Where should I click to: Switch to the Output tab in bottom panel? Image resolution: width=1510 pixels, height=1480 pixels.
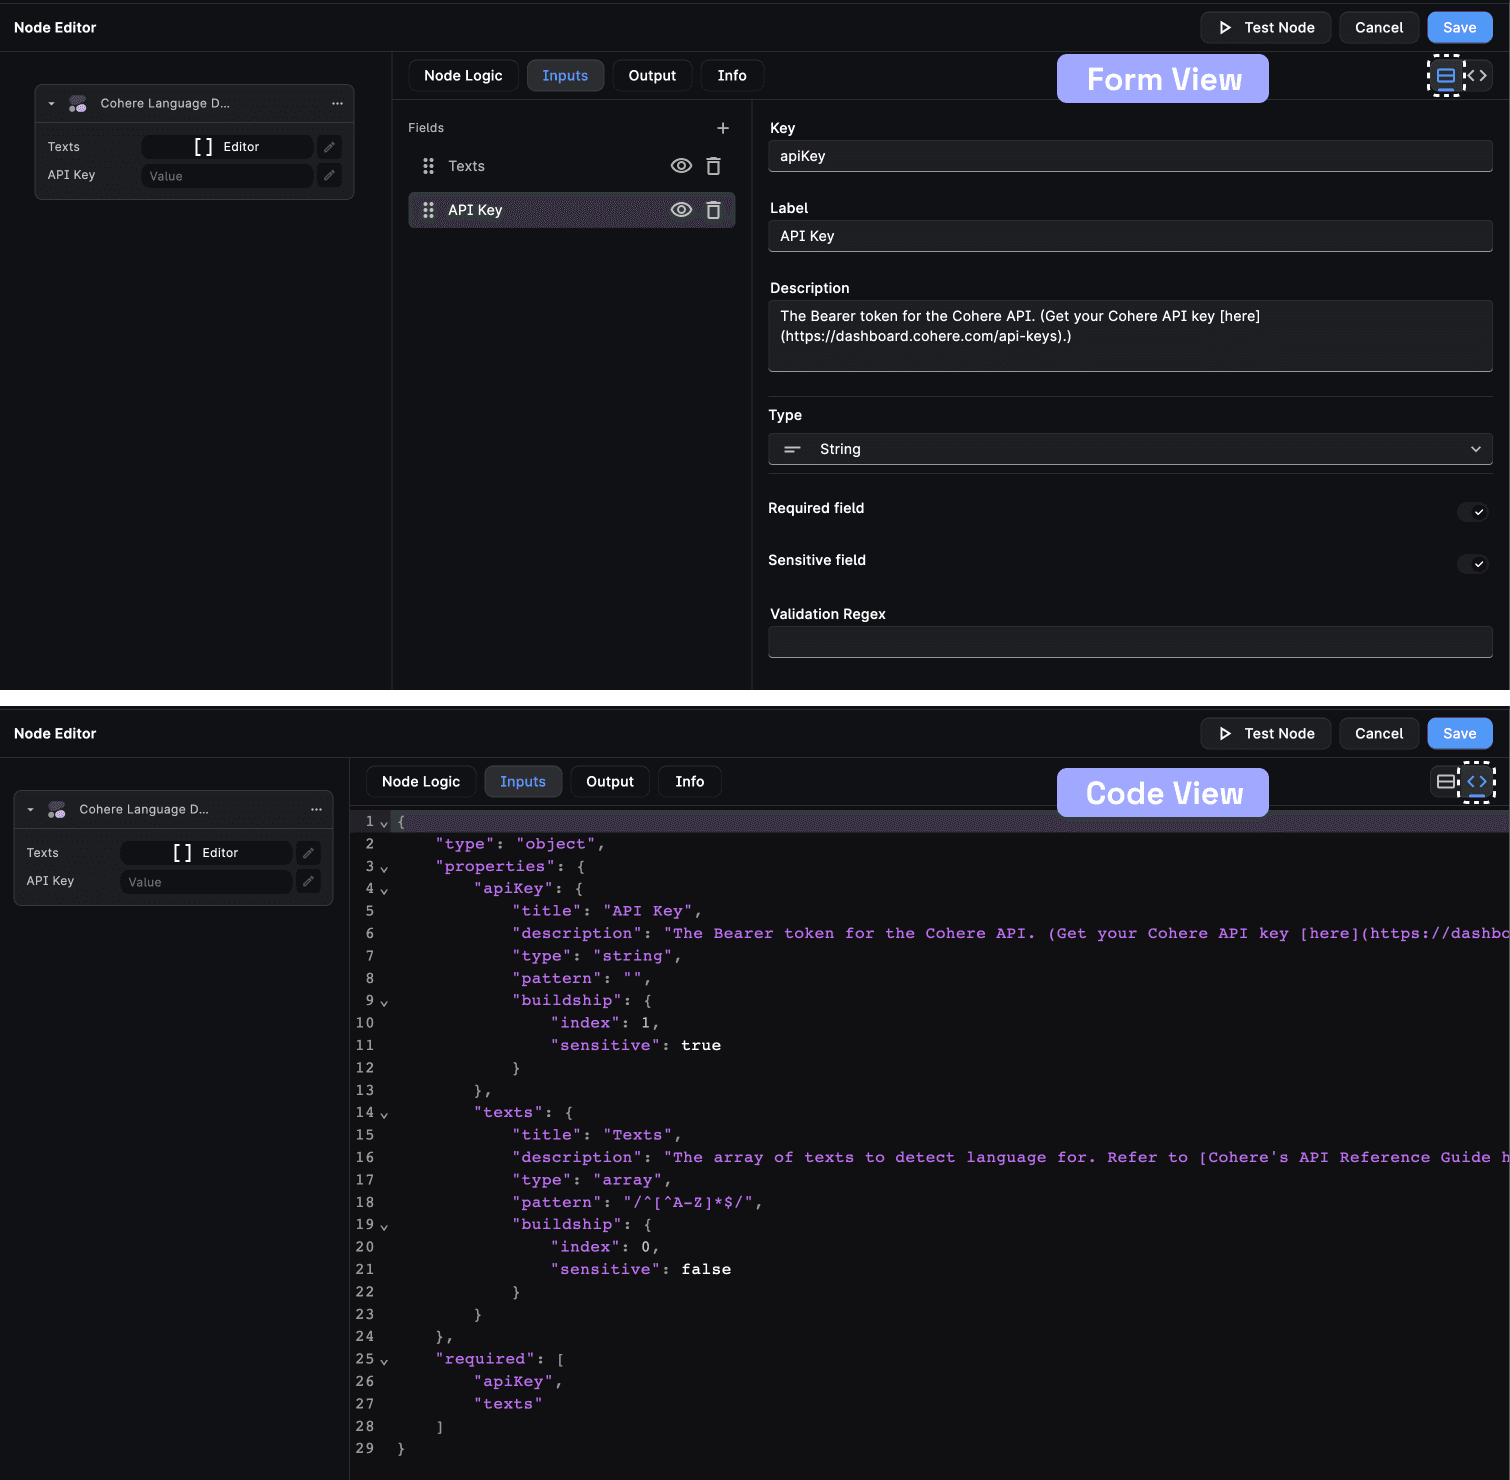[x=610, y=782]
